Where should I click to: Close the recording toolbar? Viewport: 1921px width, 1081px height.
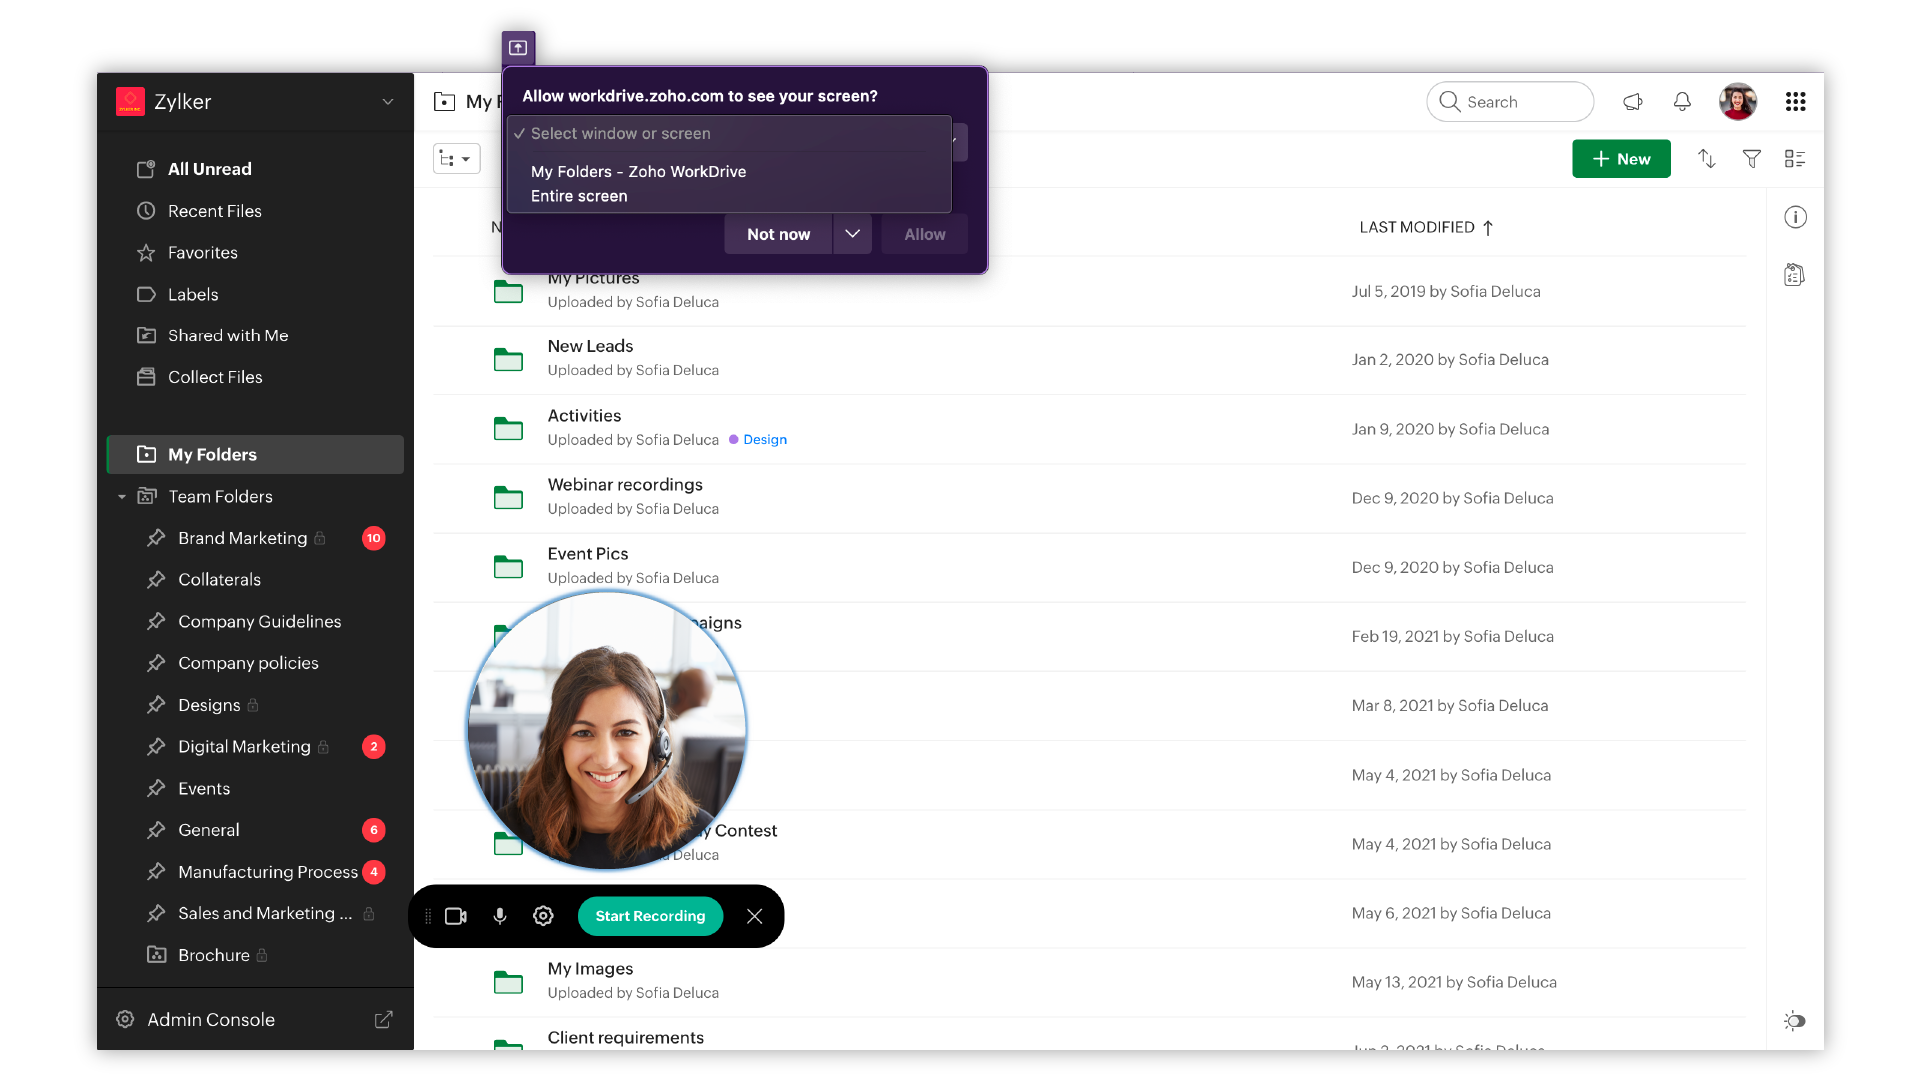755,916
